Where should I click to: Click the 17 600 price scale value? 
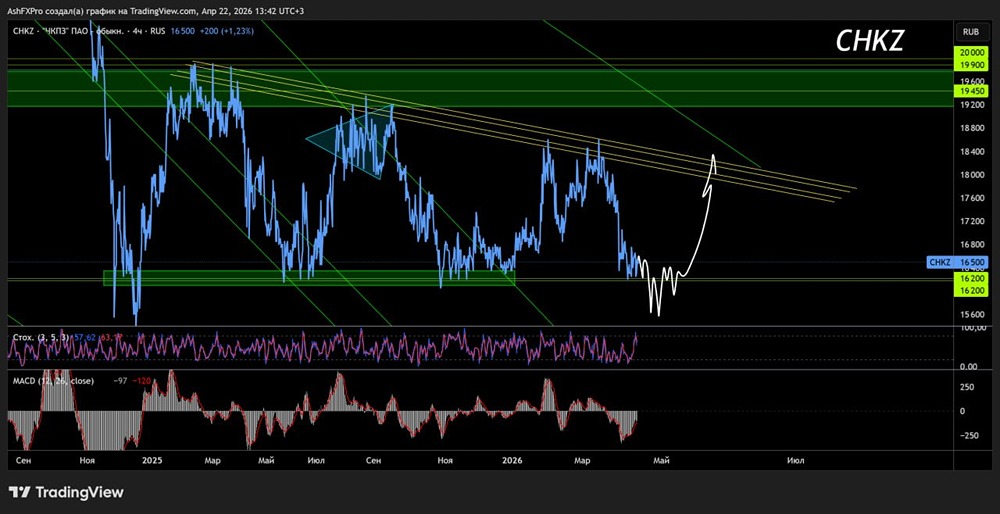(971, 198)
